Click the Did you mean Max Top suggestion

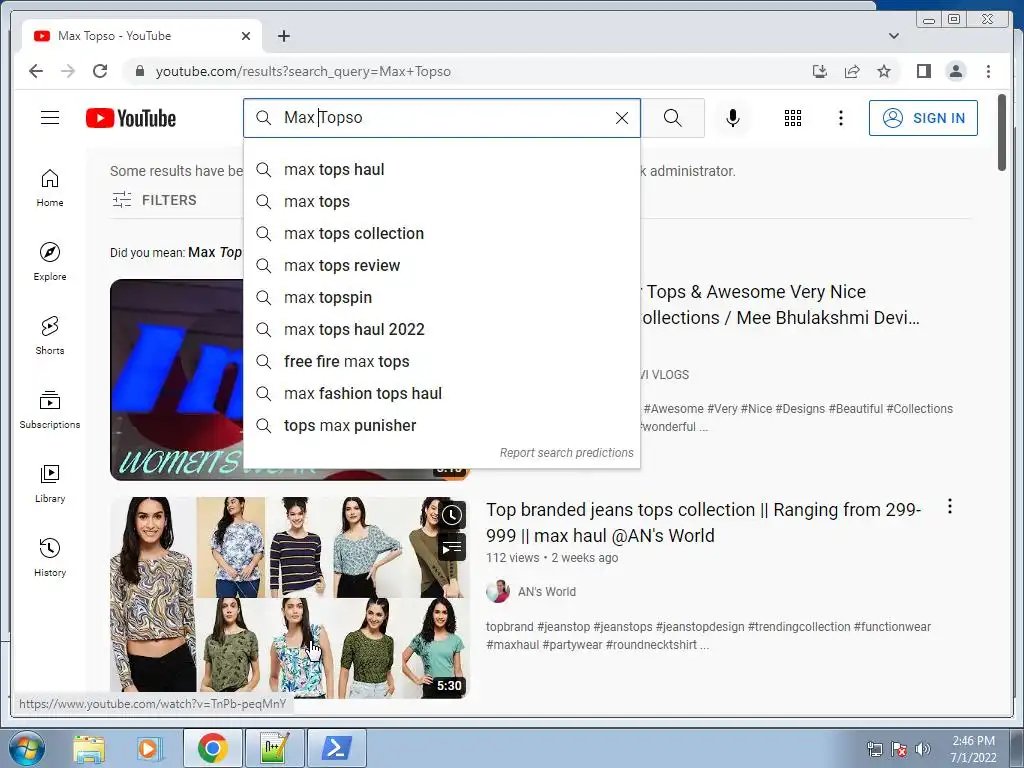point(215,252)
